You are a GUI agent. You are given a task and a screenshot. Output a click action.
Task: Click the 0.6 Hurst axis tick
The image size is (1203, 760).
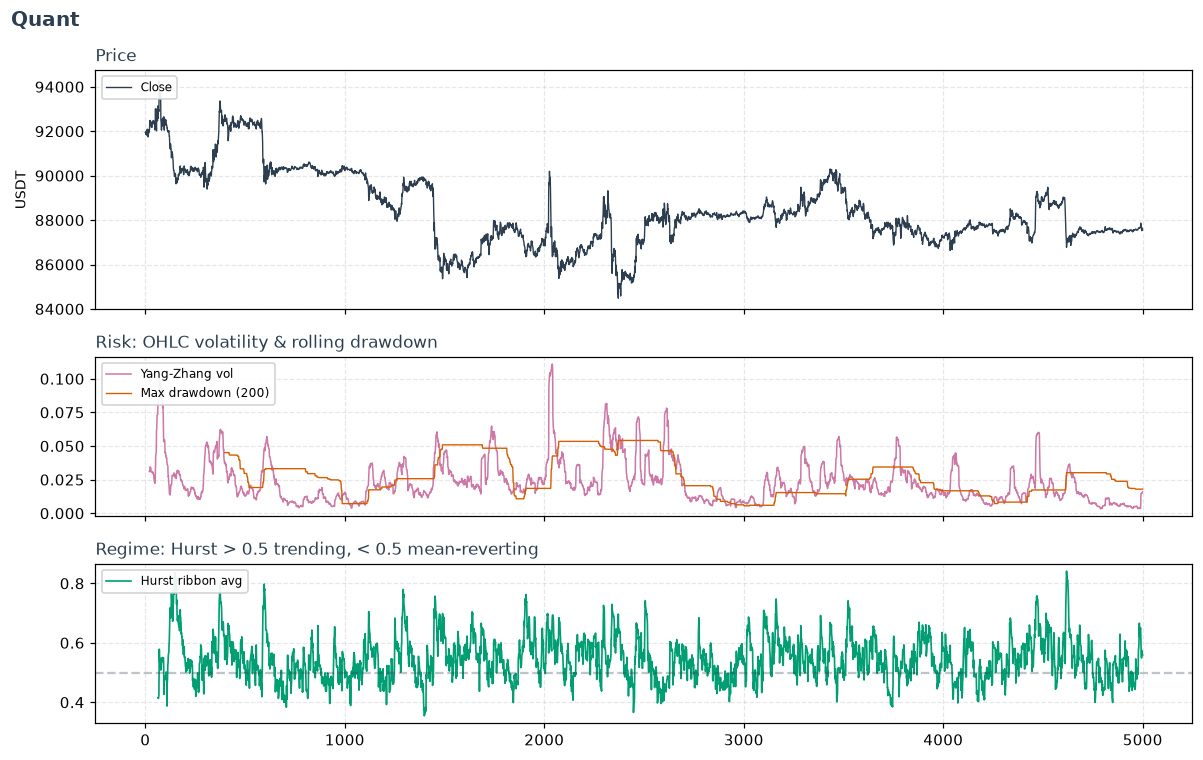click(x=74, y=644)
